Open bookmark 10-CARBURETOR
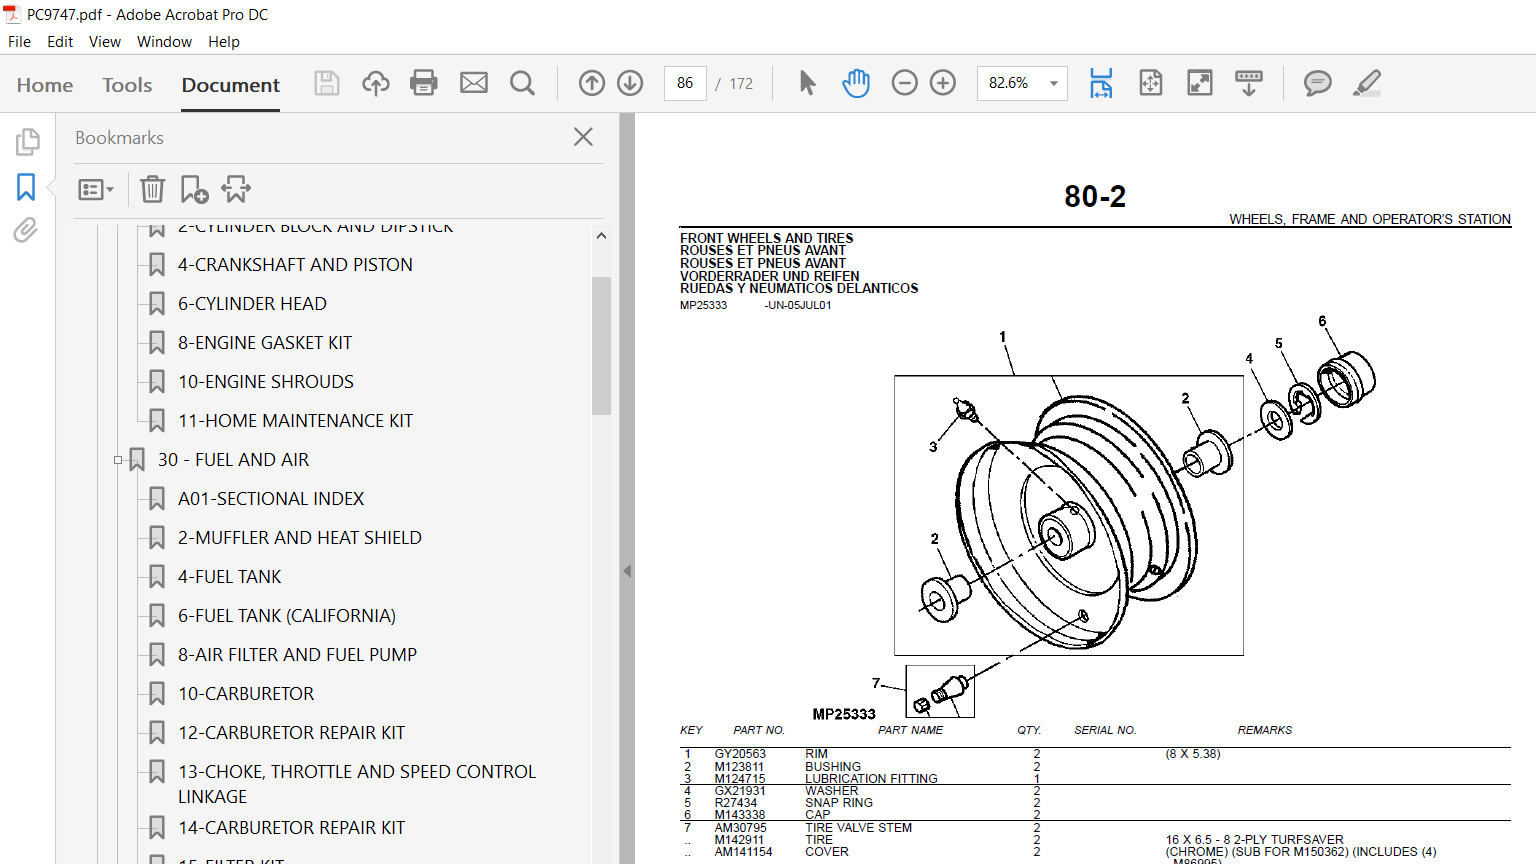 pos(246,694)
